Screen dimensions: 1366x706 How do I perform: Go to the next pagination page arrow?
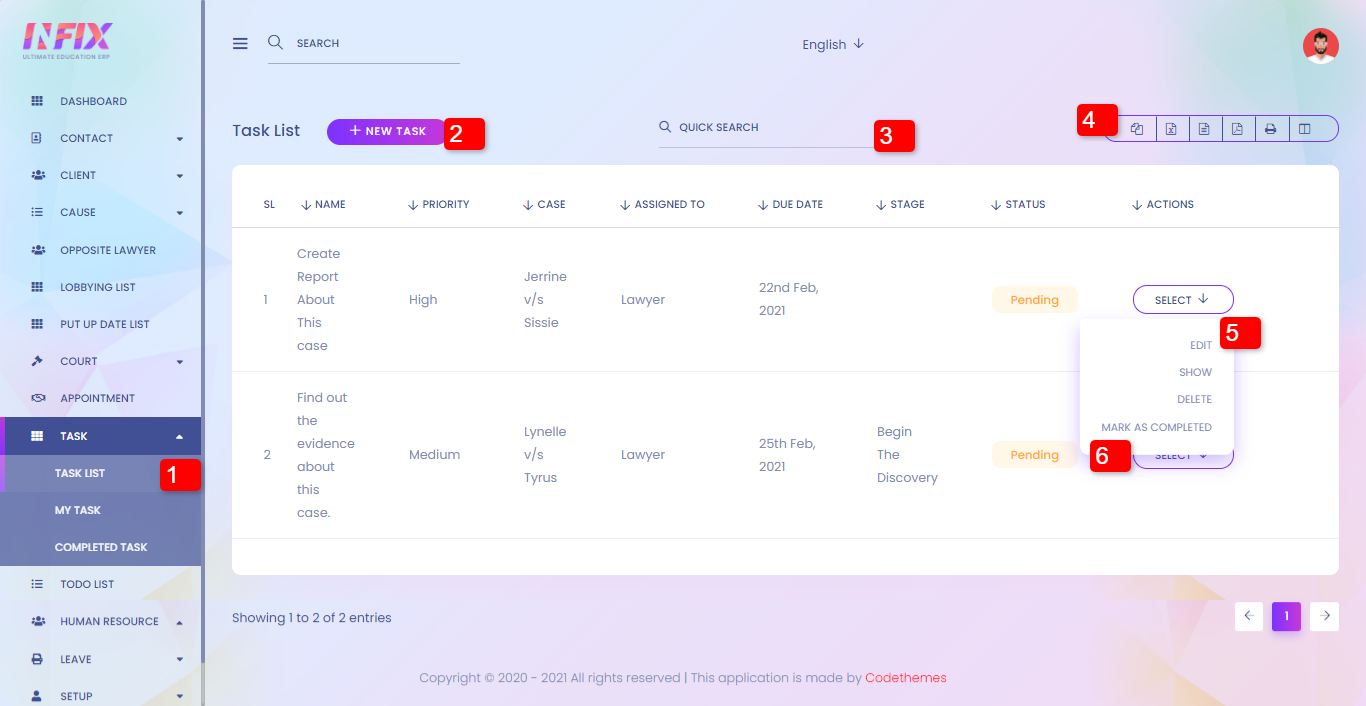tap(1324, 616)
